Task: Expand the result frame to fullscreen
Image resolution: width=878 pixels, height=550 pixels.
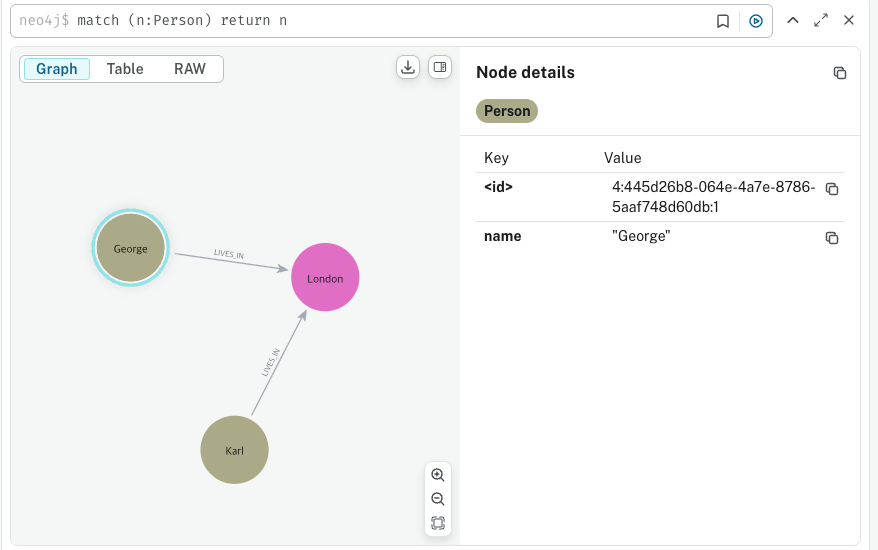Action: click(x=821, y=20)
